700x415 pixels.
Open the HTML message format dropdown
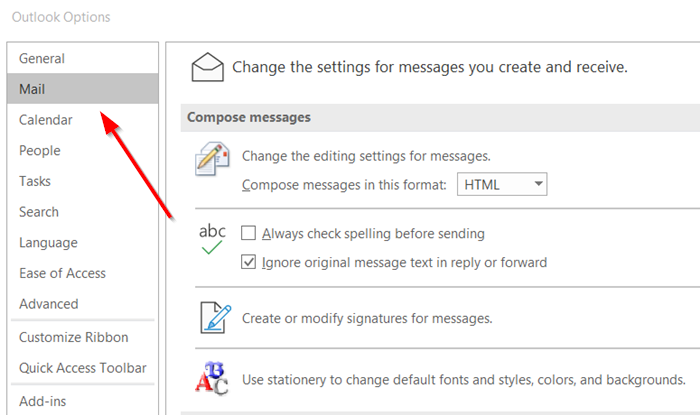[x=502, y=184]
